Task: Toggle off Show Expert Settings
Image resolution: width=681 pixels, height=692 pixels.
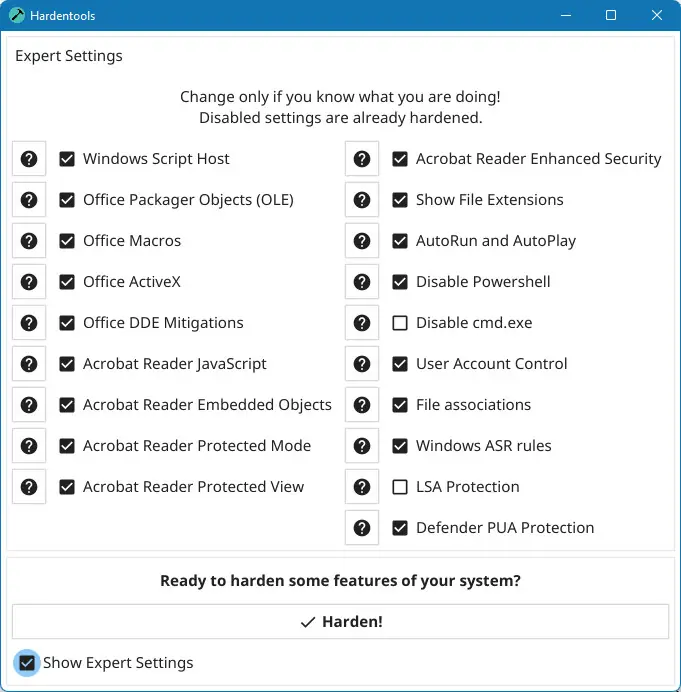Action: point(27,663)
